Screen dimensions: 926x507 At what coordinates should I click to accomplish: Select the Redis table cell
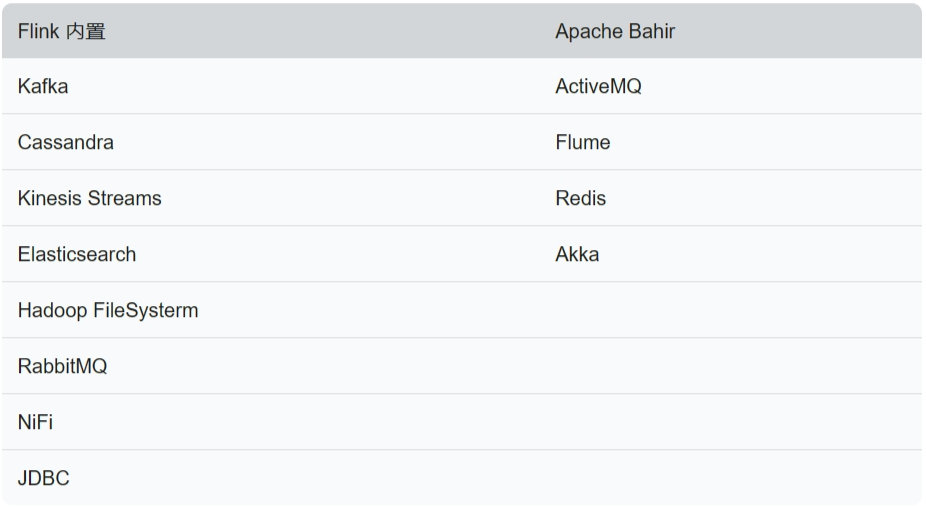[x=580, y=199]
